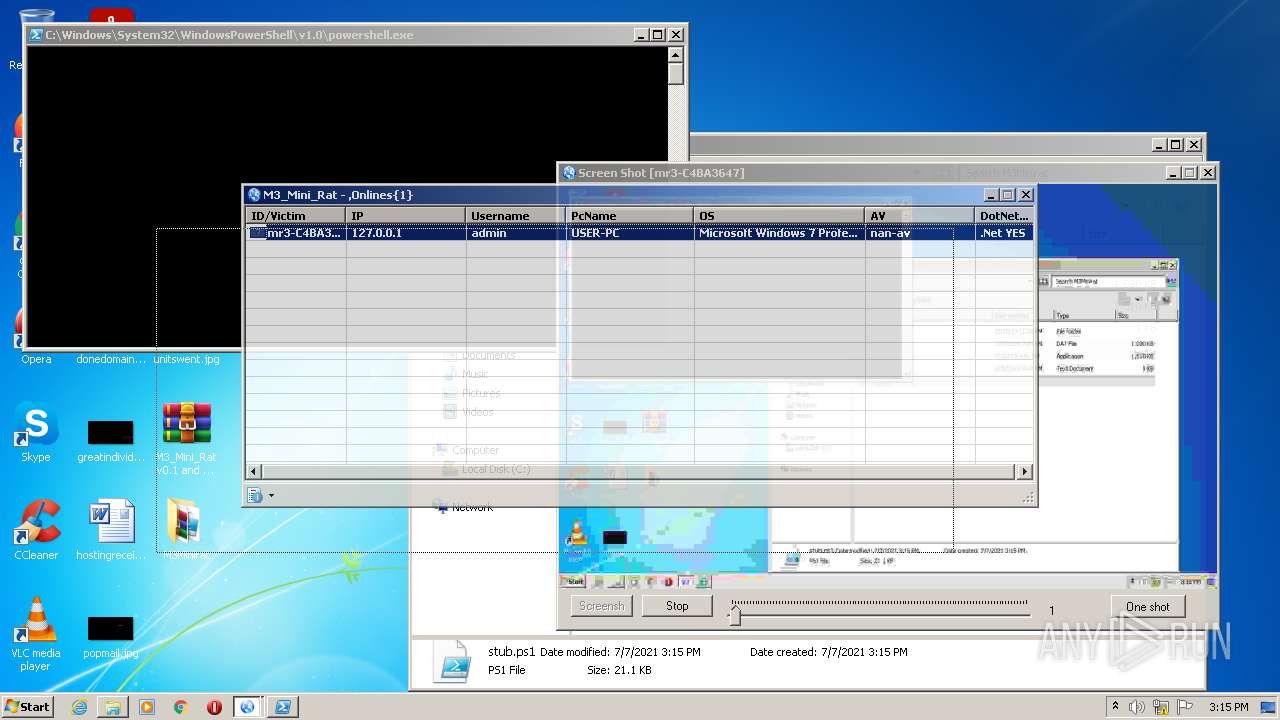The width and height of the screenshot is (1280, 720).
Task: Open the CCleaner desktop shortcut
Action: coord(36,528)
